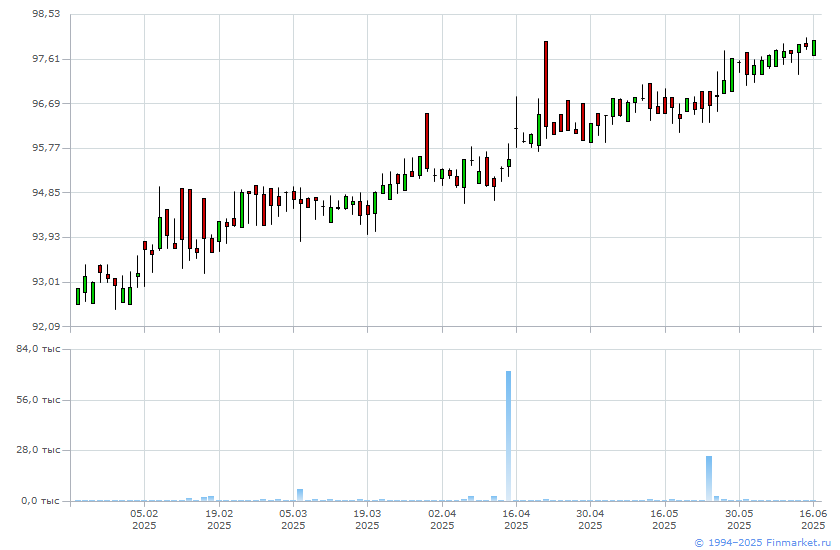Pick the 05.02 2025 date label
Screen dimensions: 840x550
tap(144, 519)
